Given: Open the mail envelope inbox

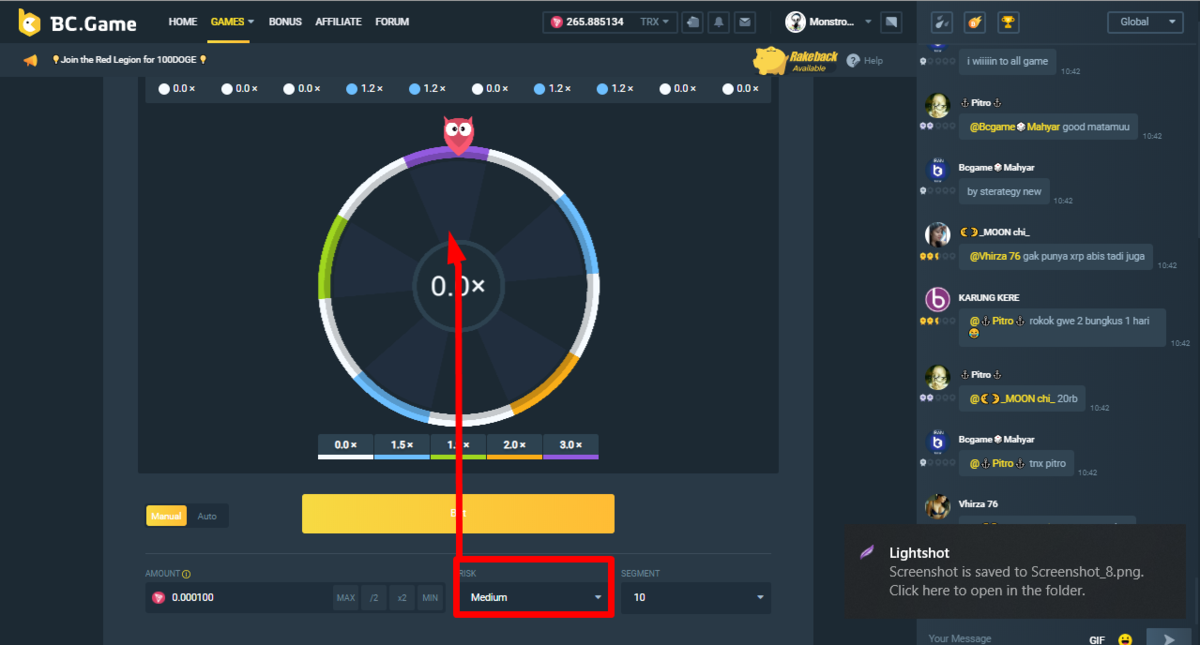Looking at the screenshot, I should 744,22.
